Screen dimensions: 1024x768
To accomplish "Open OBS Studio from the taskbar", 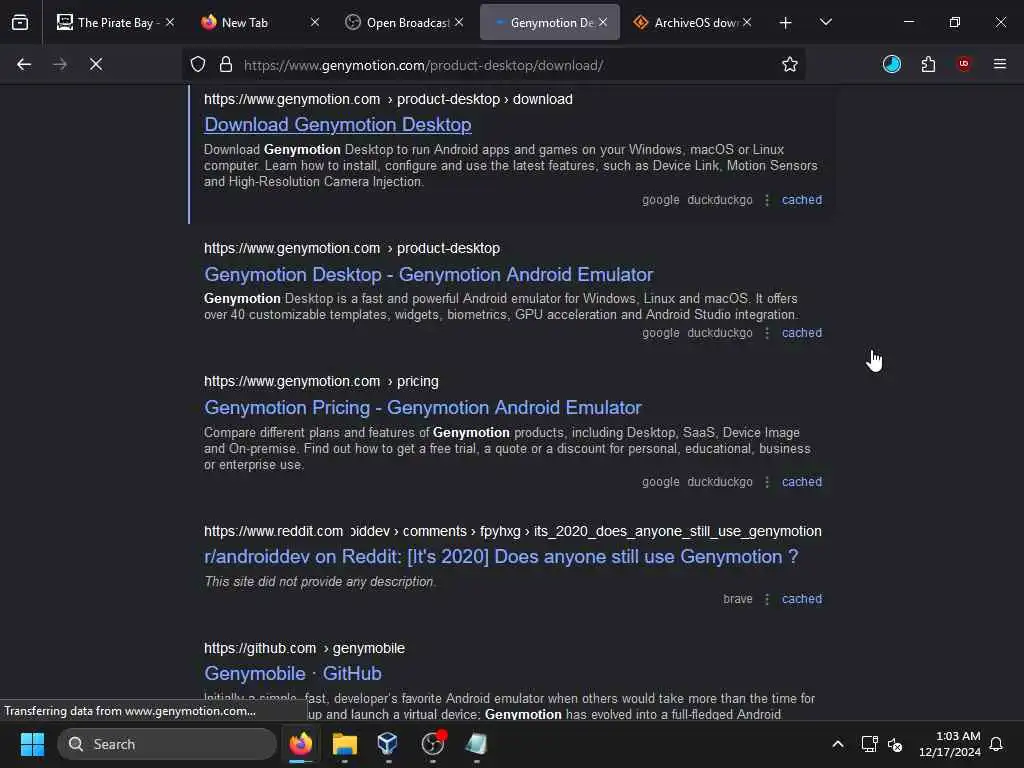I will point(432,744).
